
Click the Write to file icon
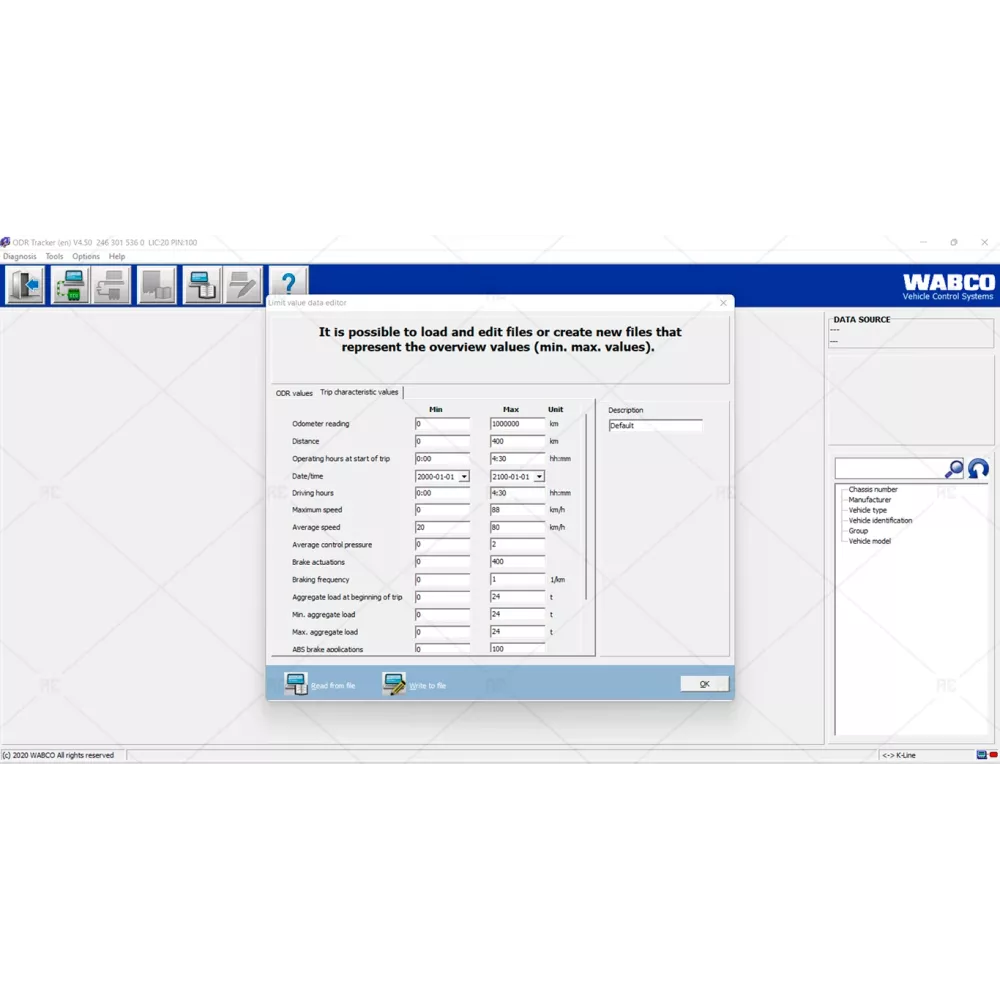click(x=394, y=685)
